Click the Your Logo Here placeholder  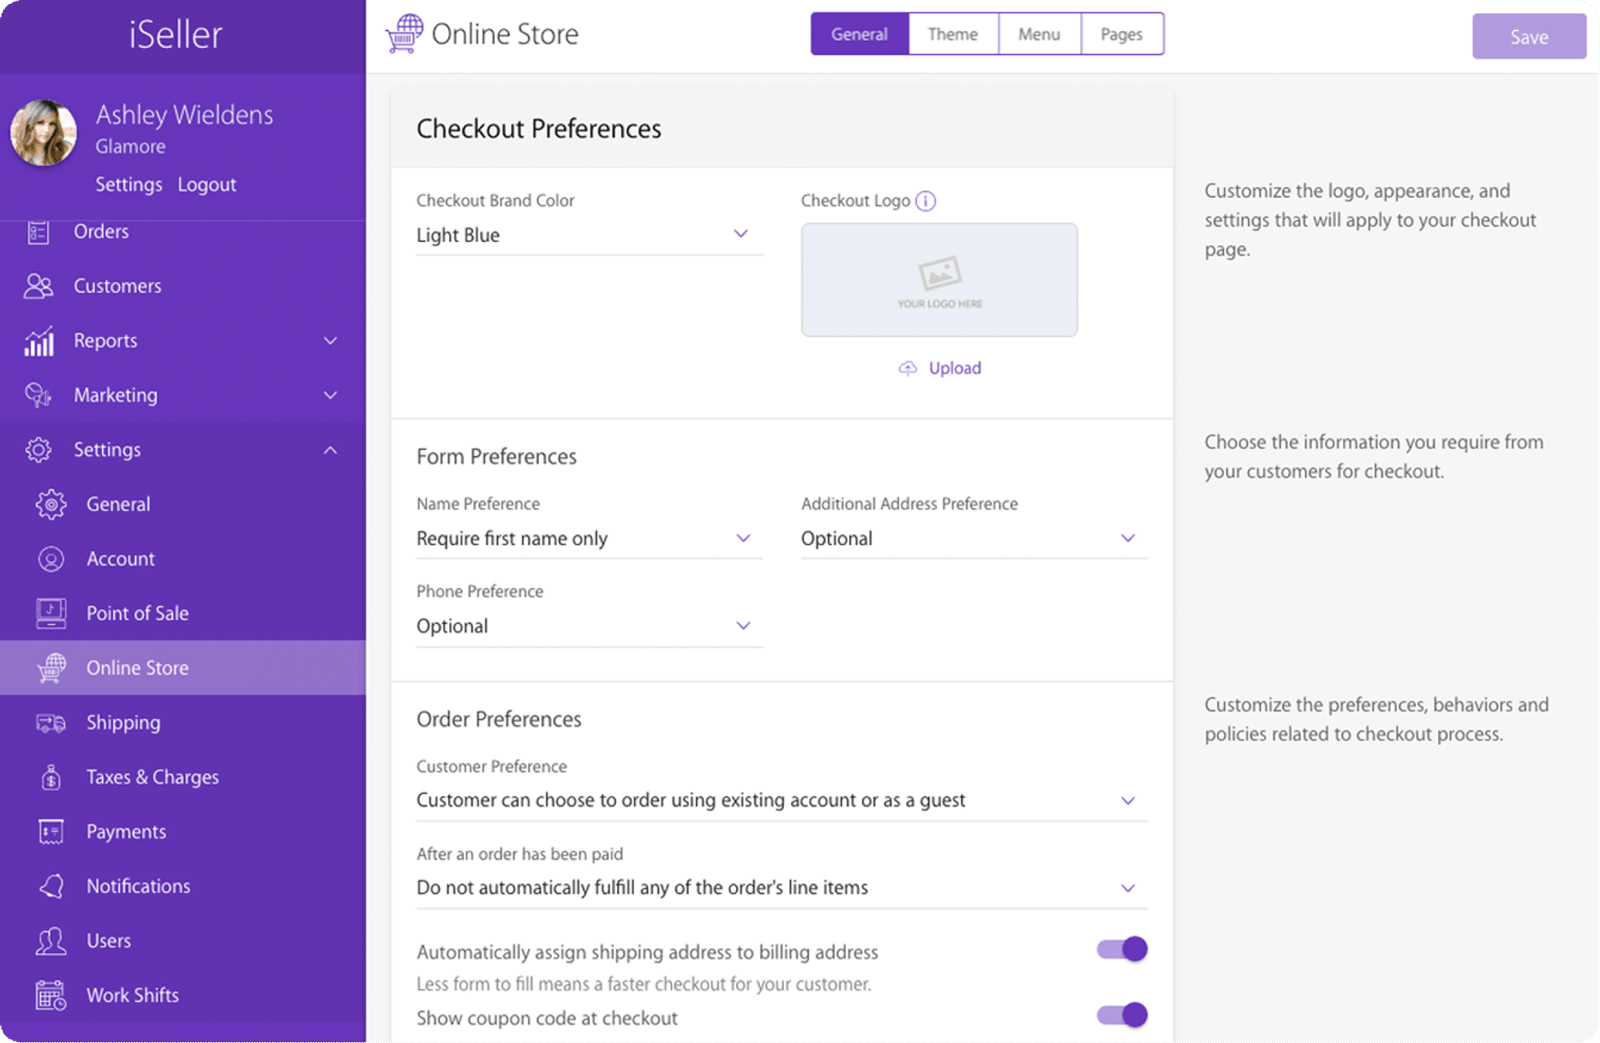(x=939, y=280)
